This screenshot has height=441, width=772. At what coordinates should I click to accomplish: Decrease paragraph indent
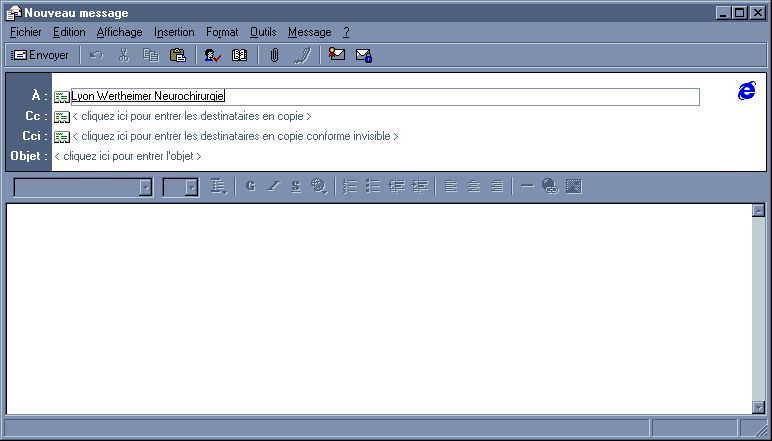[396, 186]
